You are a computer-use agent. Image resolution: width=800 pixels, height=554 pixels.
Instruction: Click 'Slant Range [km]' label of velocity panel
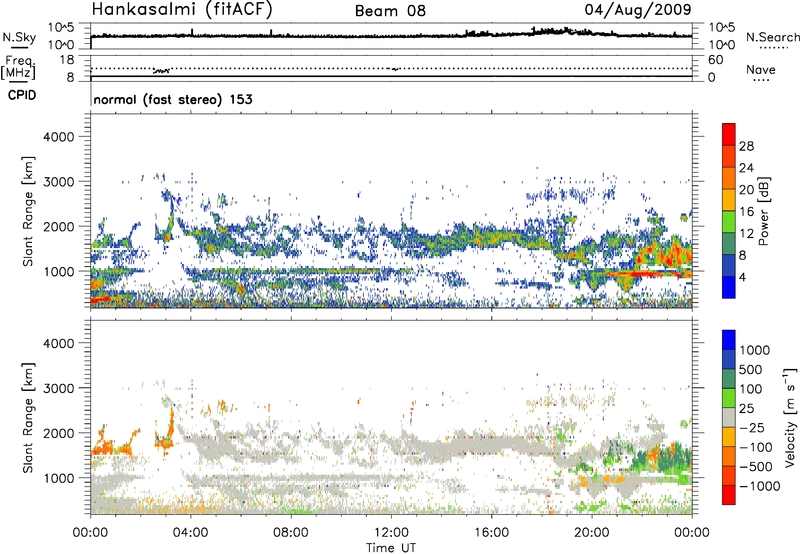(x=28, y=418)
